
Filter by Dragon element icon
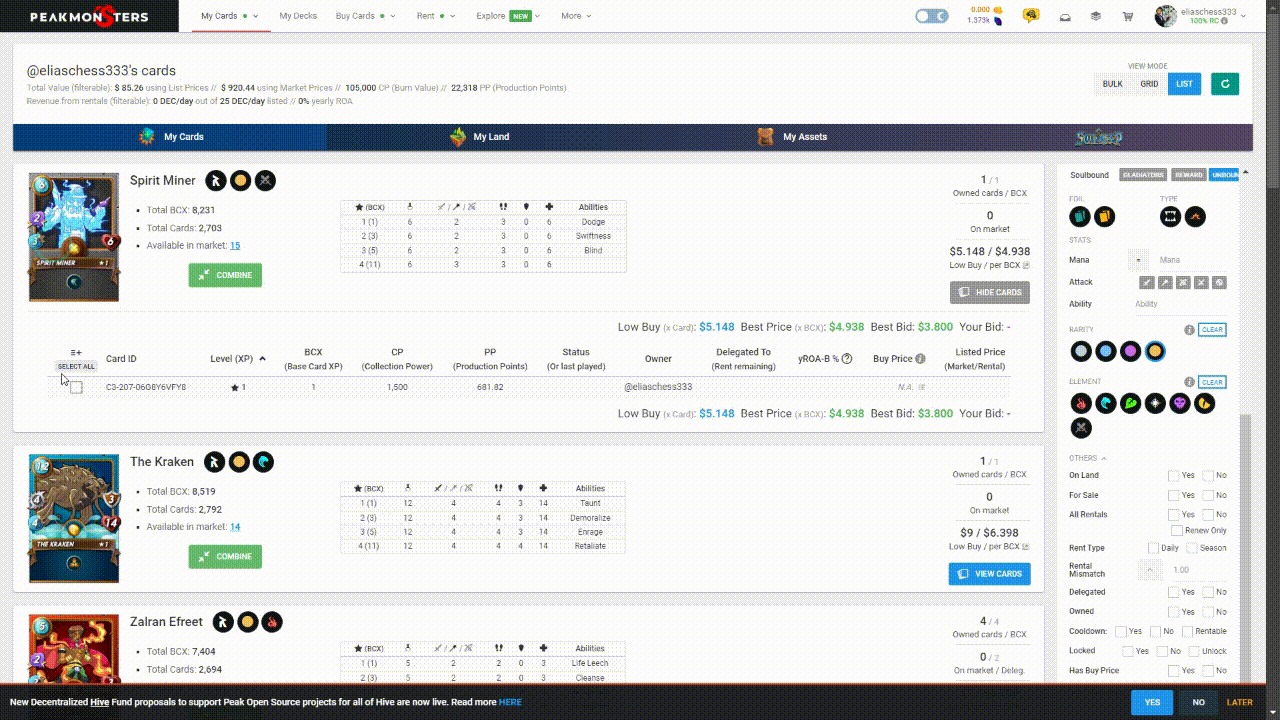coord(1205,403)
